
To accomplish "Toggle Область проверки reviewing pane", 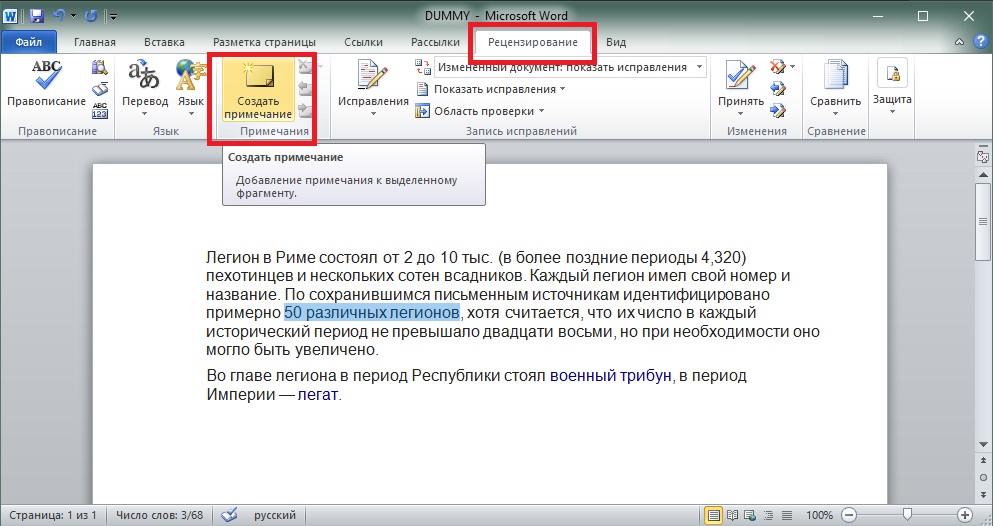I will [x=483, y=111].
